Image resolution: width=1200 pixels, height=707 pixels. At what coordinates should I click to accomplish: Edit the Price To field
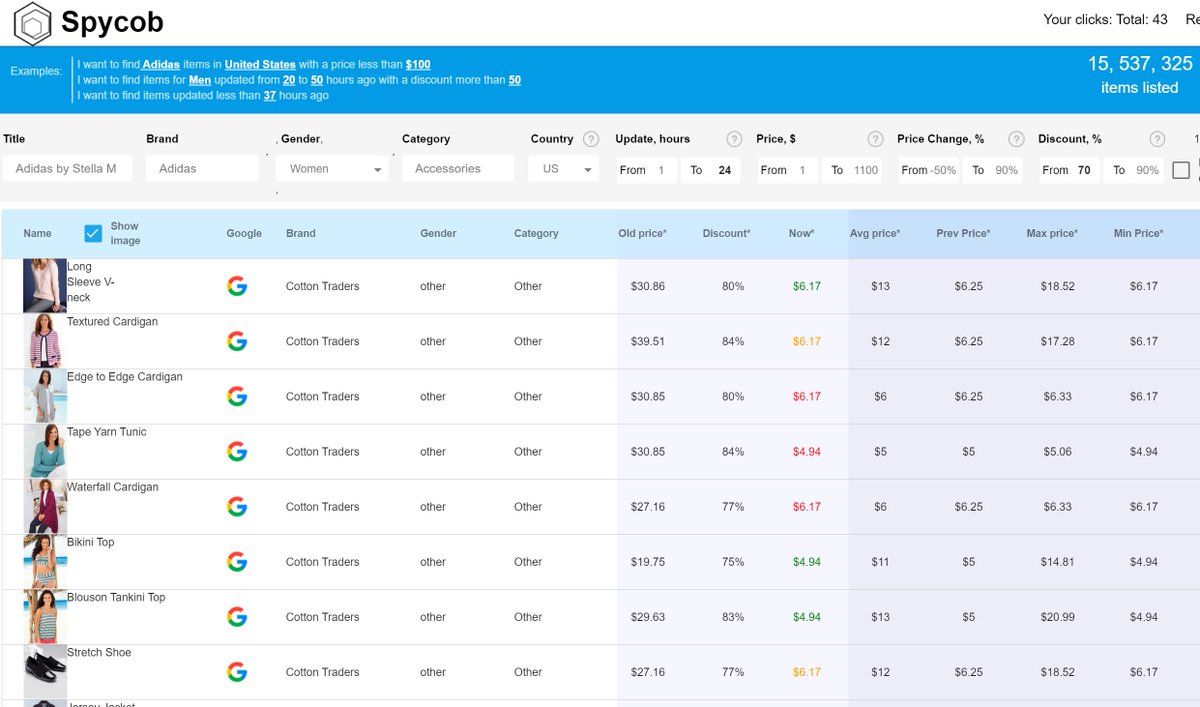pyautogui.click(x=853, y=170)
